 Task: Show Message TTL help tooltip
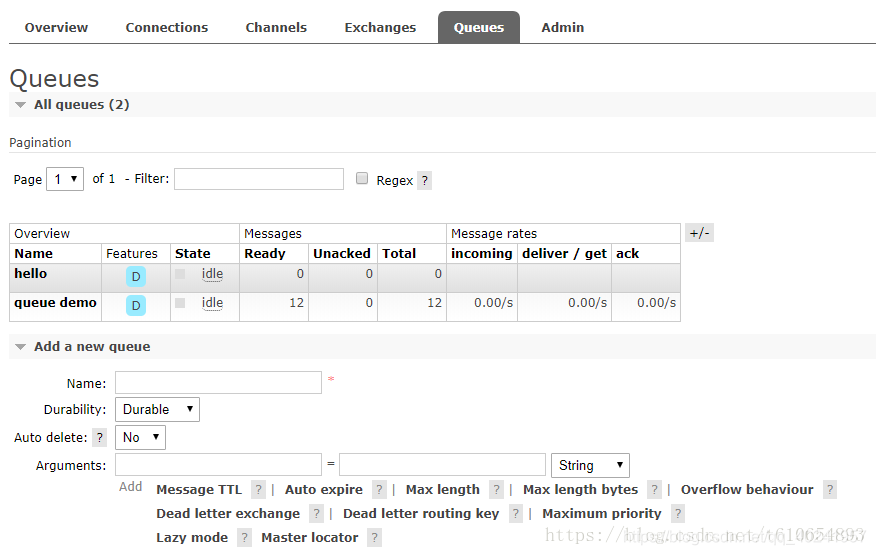258,490
